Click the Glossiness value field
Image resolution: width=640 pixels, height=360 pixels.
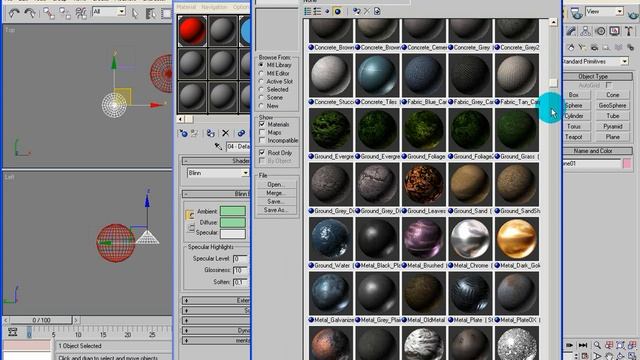pos(240,270)
